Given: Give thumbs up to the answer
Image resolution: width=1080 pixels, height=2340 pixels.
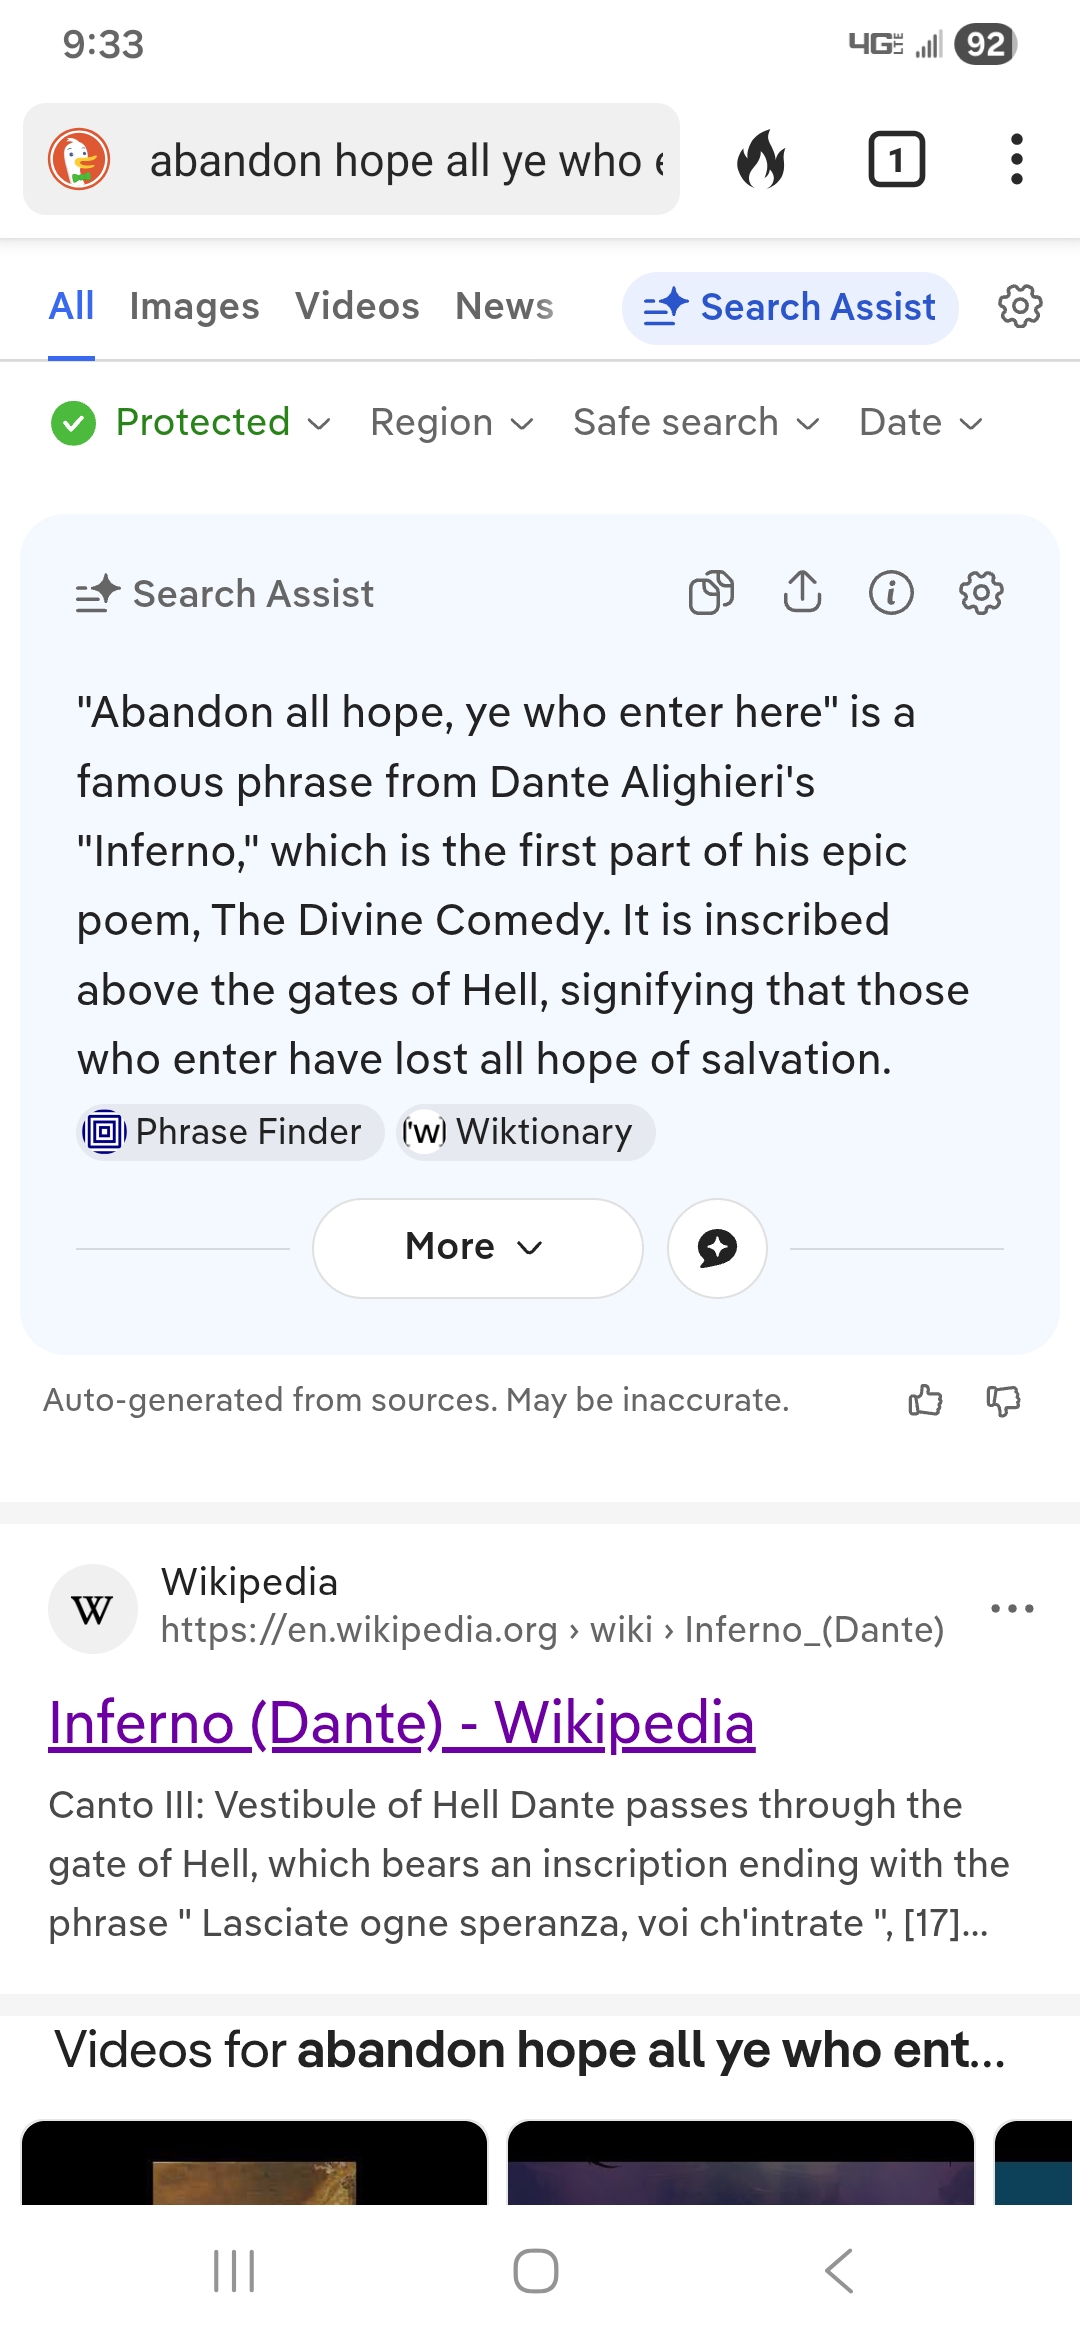Looking at the screenshot, I should (x=925, y=1400).
